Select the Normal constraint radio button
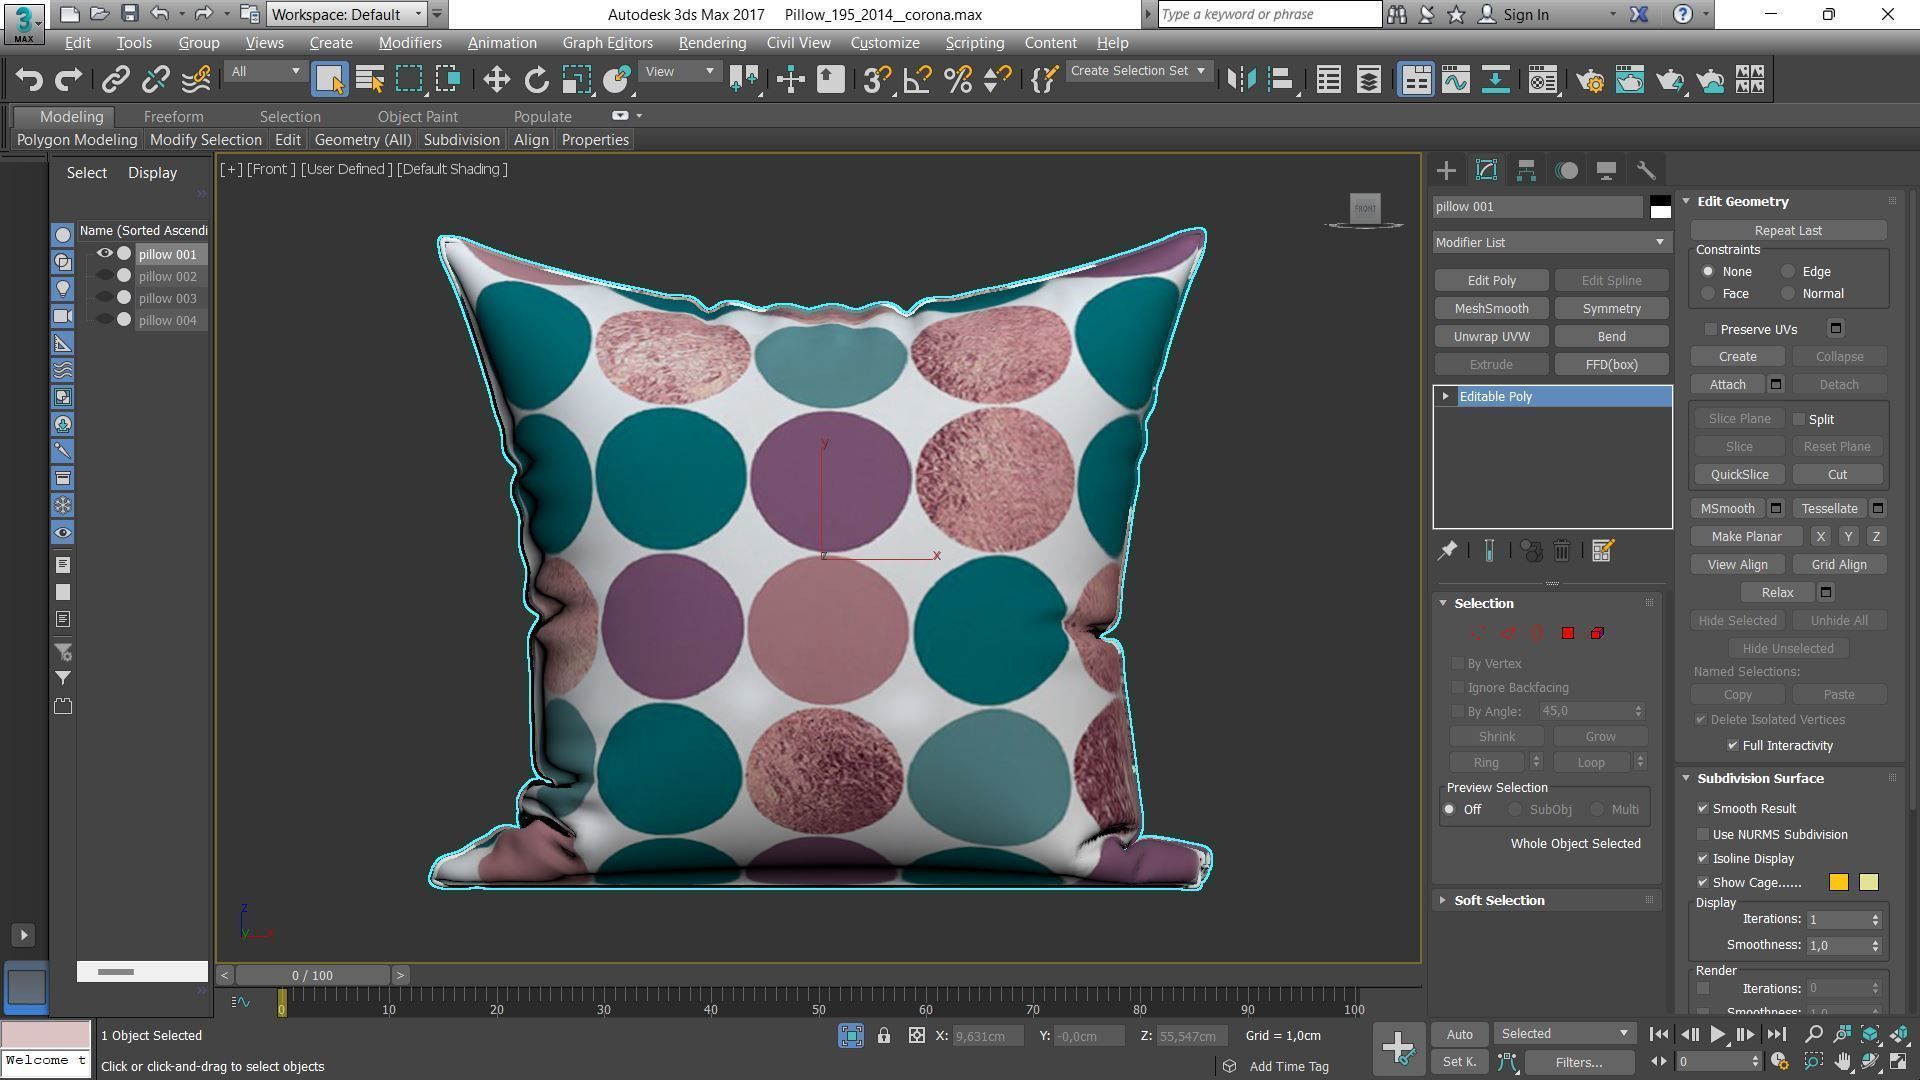The image size is (1920, 1080). click(x=1788, y=294)
